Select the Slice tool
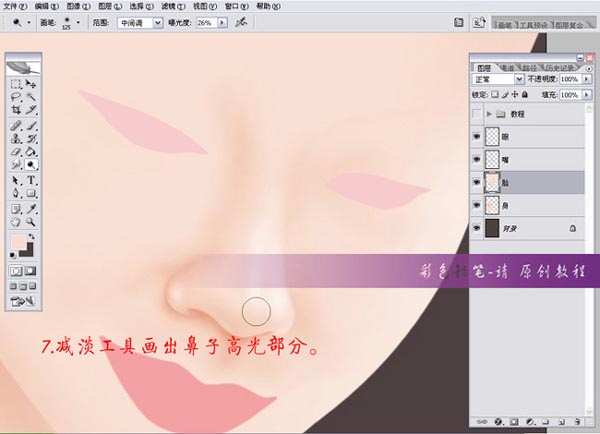The width and height of the screenshot is (600, 434). [x=31, y=110]
